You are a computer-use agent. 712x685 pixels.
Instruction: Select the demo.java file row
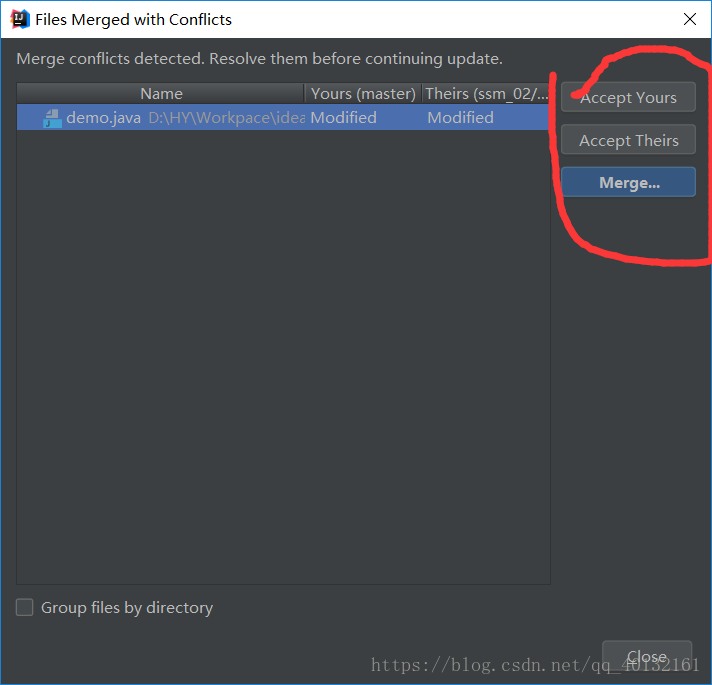click(x=283, y=118)
